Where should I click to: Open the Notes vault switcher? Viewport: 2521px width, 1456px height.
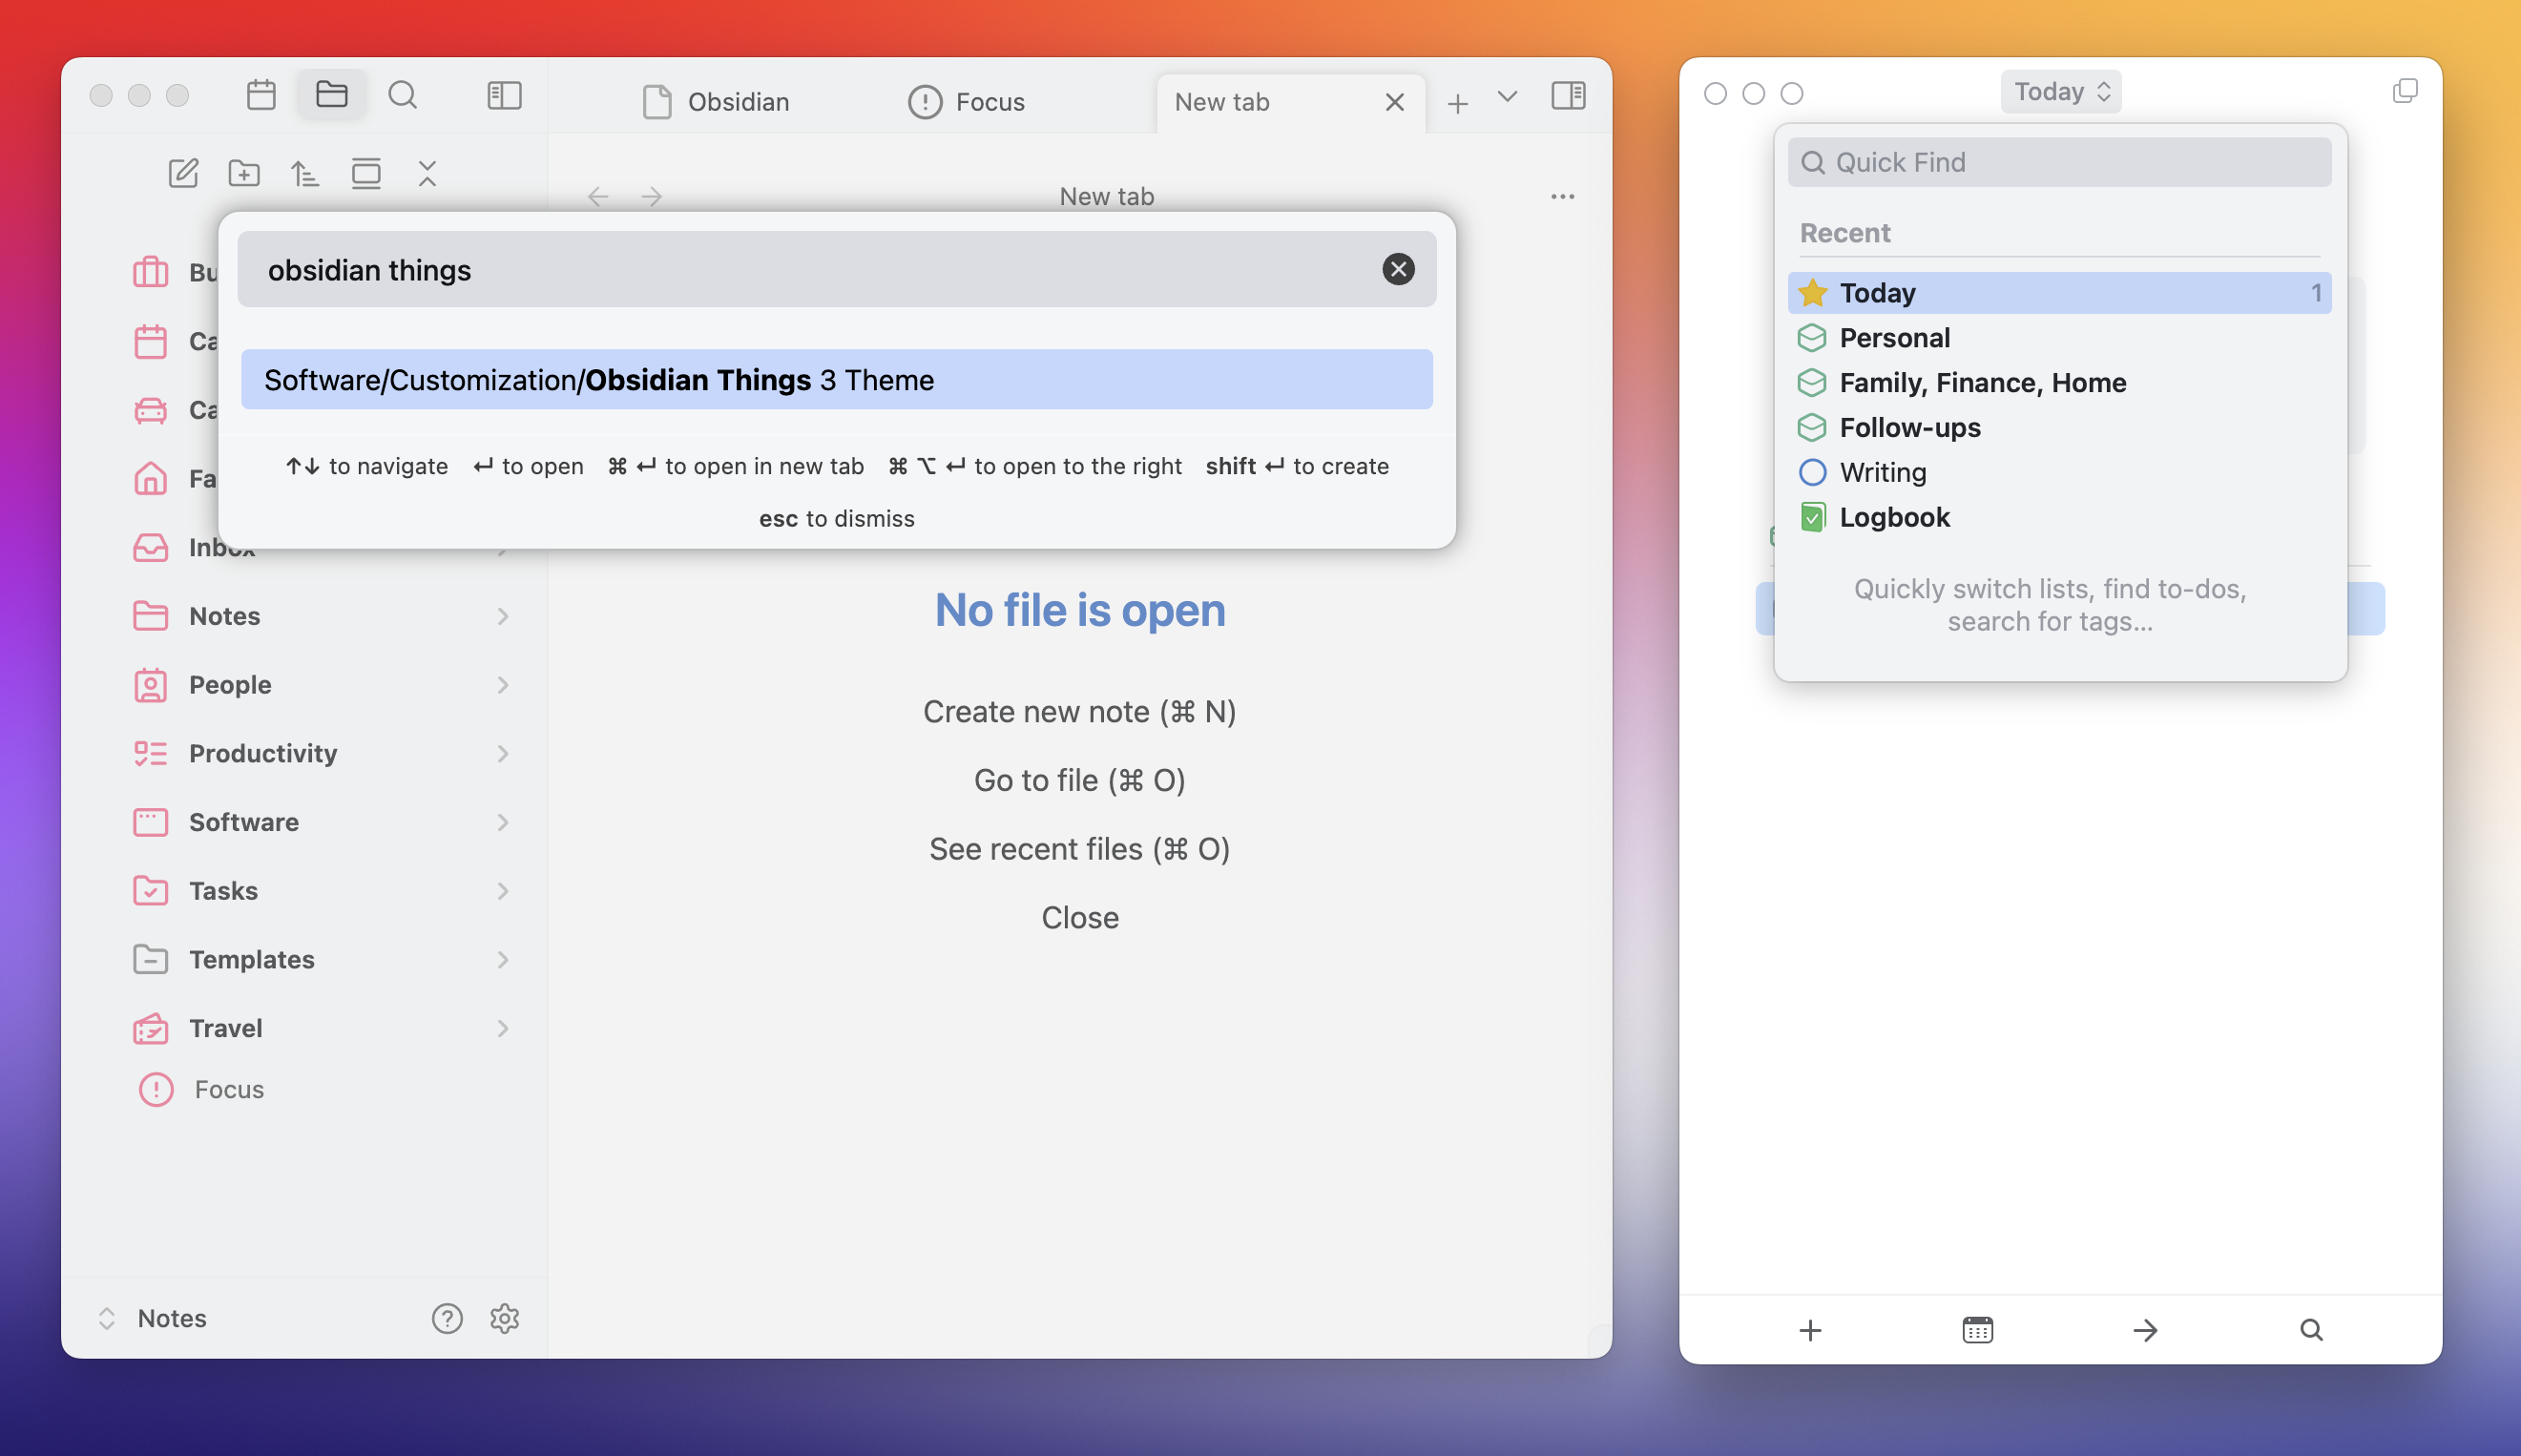[152, 1319]
